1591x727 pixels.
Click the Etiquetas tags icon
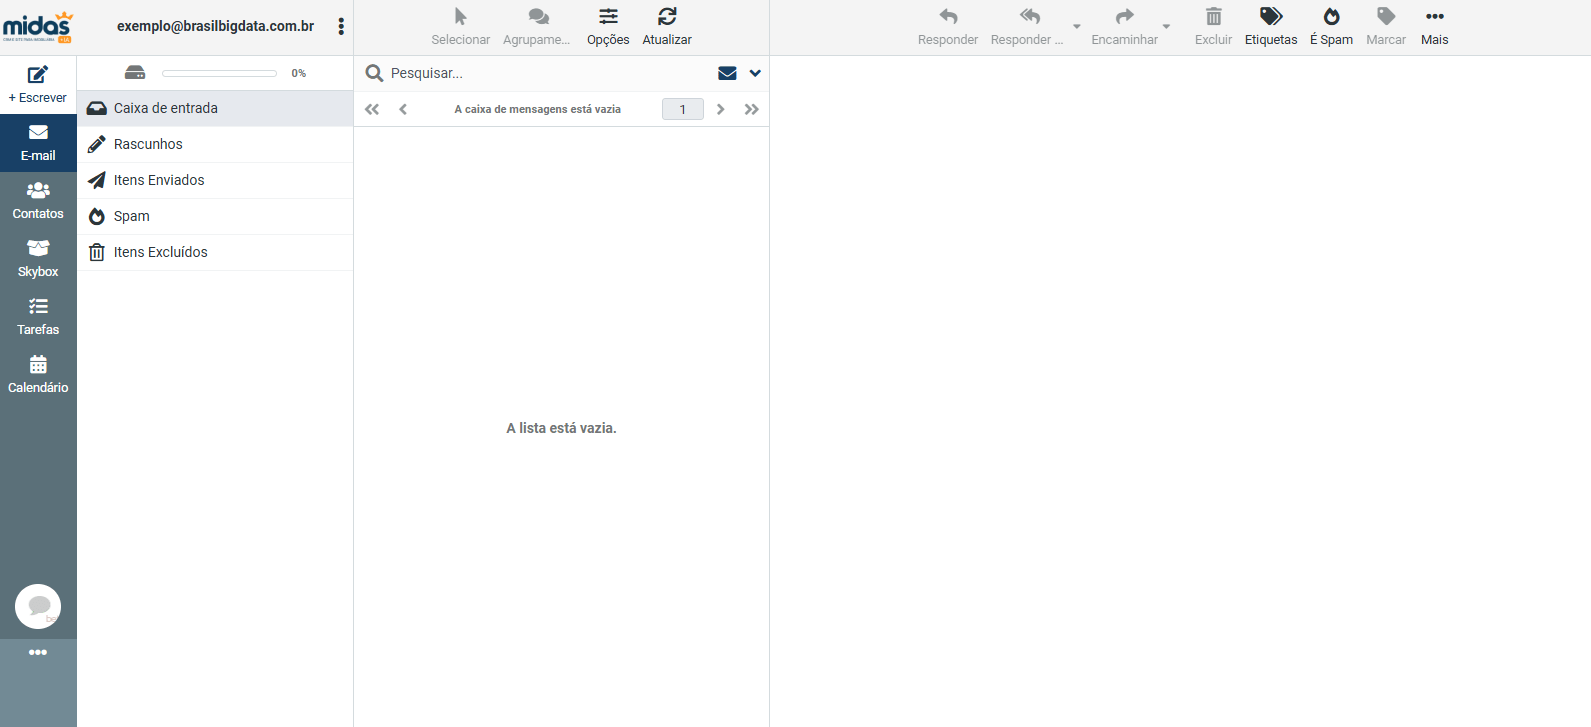pyautogui.click(x=1270, y=17)
